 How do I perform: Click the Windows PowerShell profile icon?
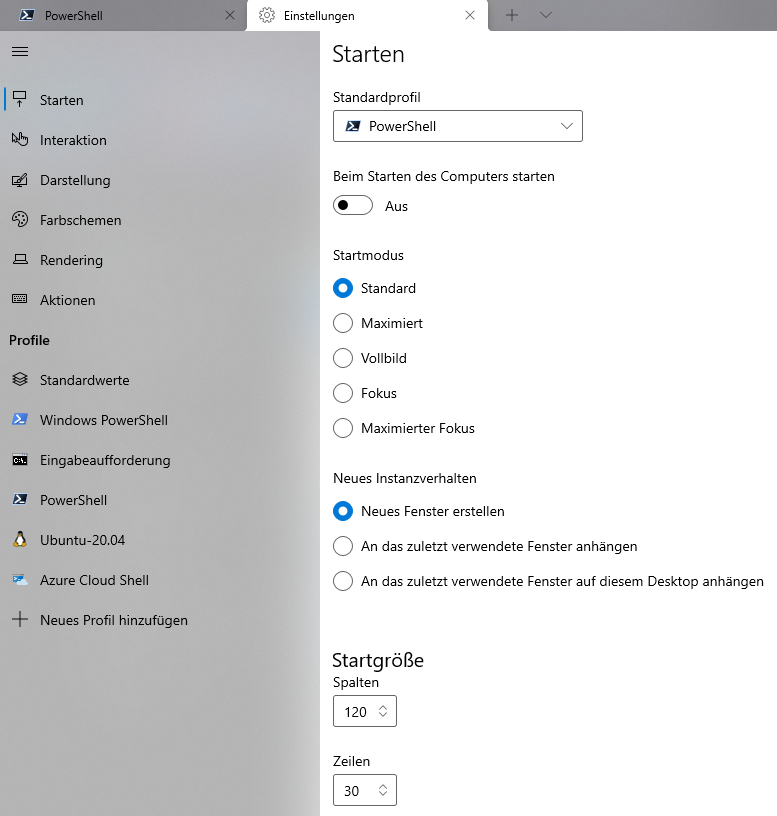(20, 419)
